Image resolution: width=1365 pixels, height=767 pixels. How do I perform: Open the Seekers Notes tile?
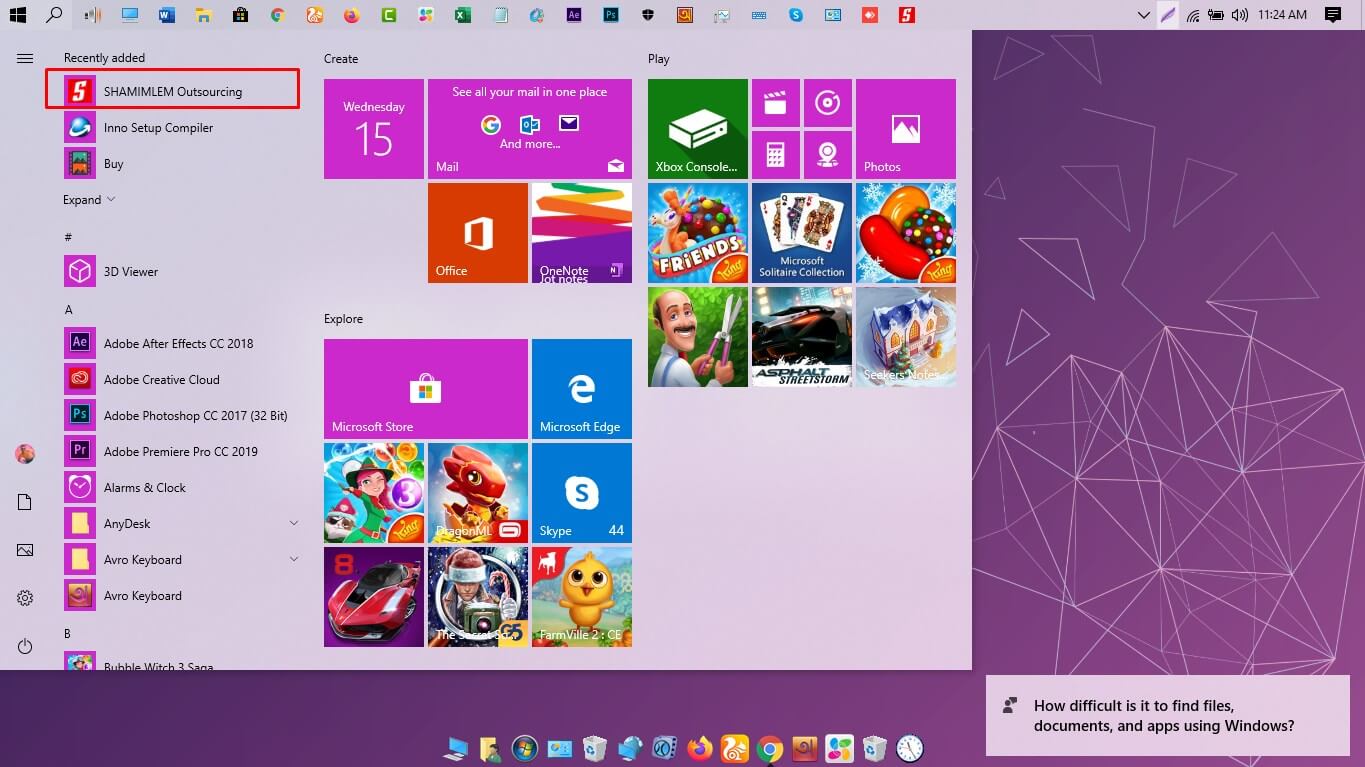click(906, 337)
